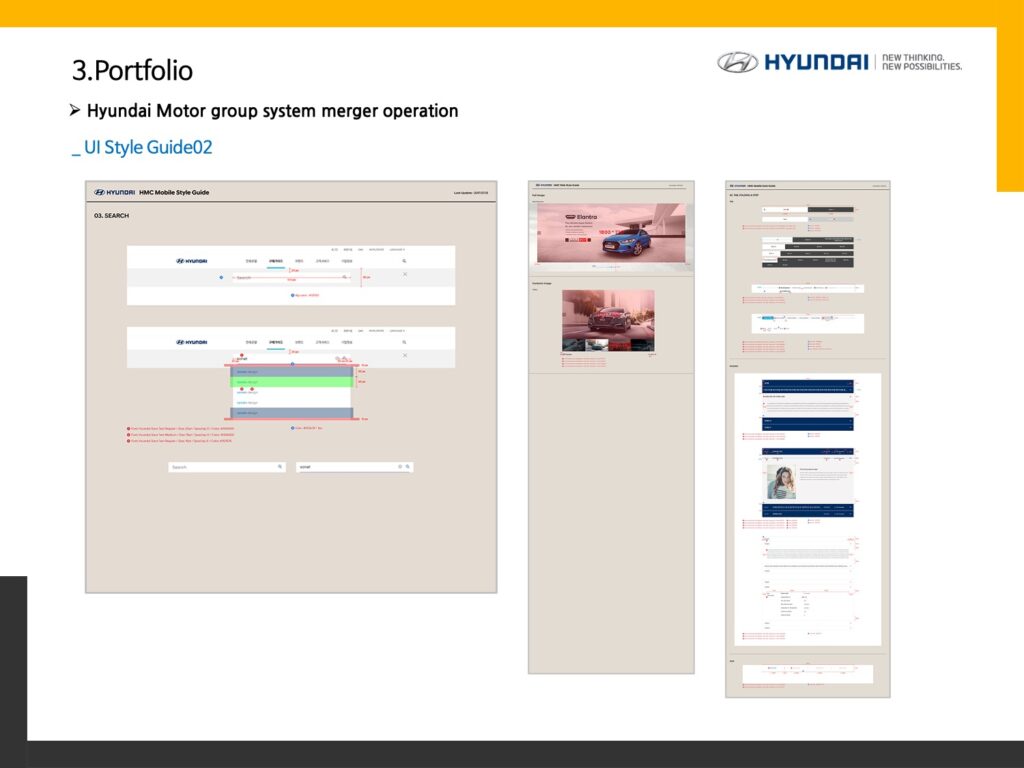Click the X close icon in upper search bar
This screenshot has width=1024, height=768.
[405, 274]
